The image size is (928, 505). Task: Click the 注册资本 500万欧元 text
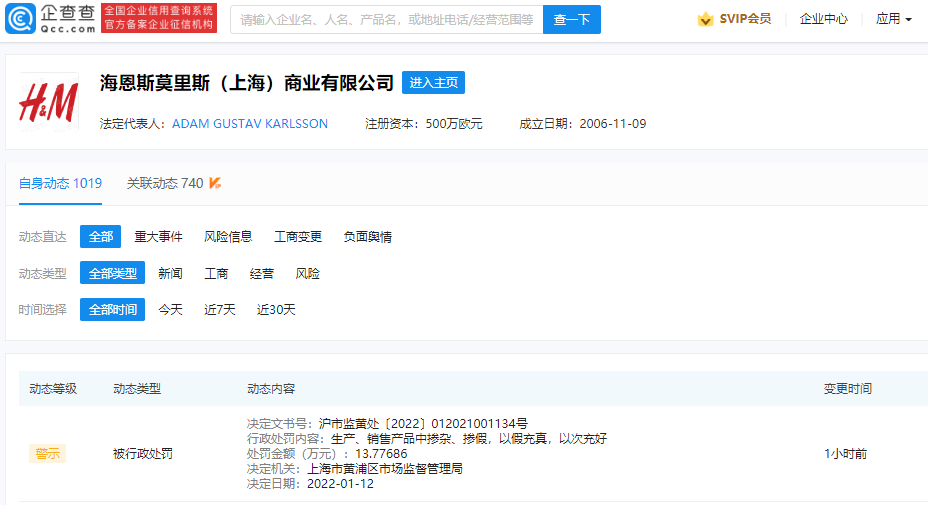(424, 124)
